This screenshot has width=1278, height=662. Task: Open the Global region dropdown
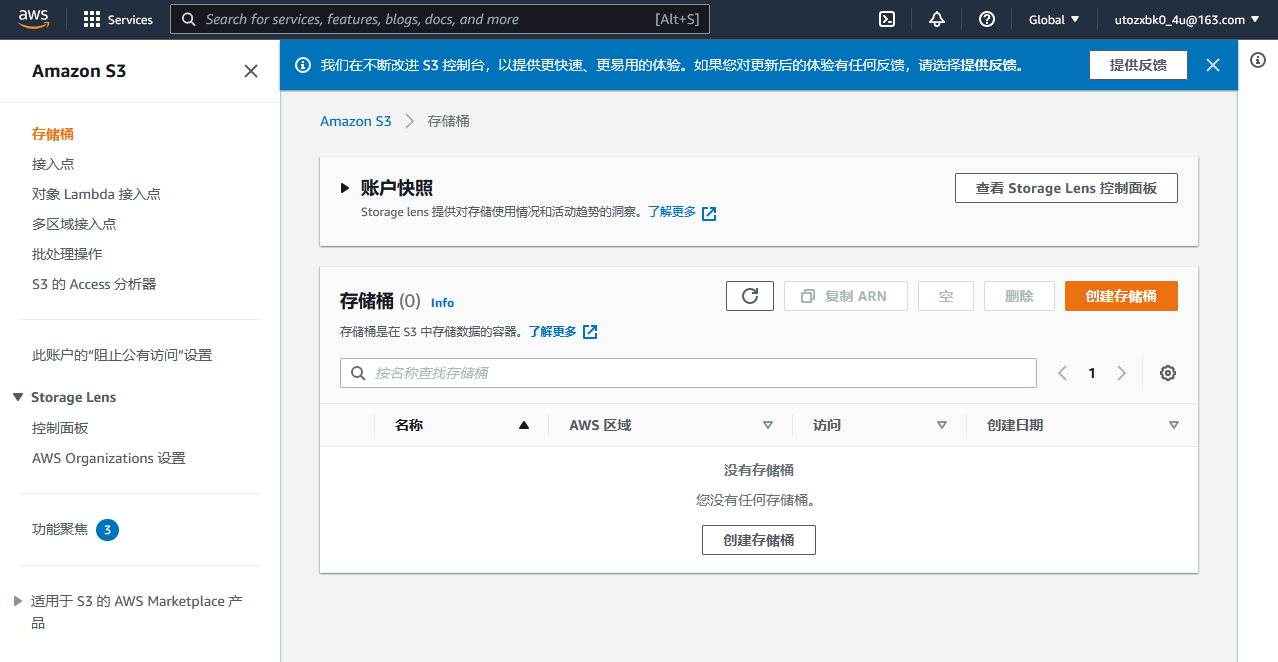pos(1054,19)
